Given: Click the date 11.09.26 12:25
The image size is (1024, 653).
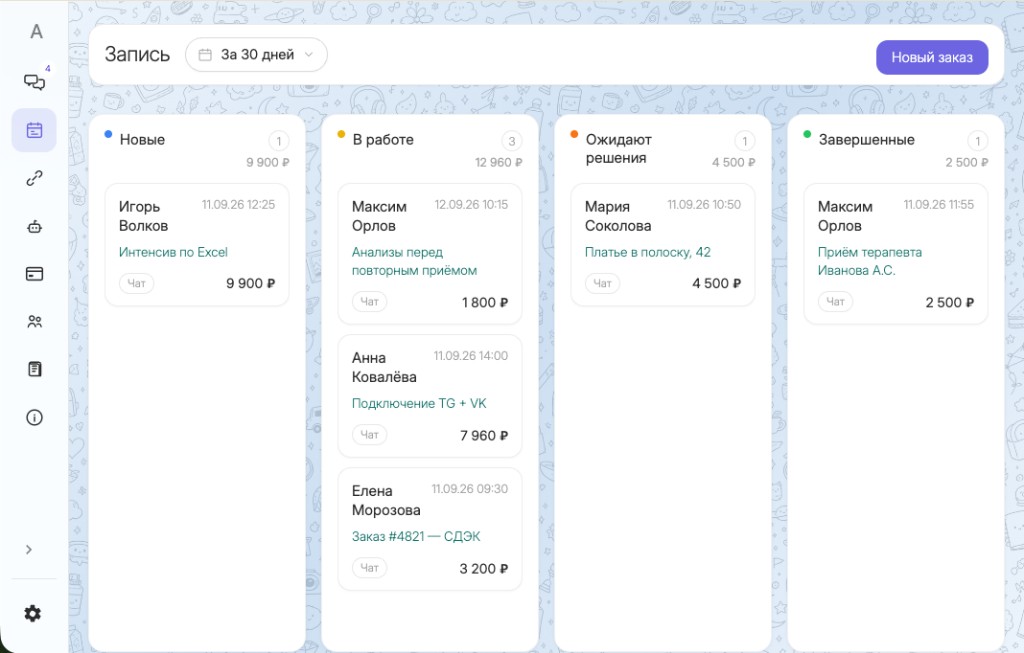Looking at the screenshot, I should 238,204.
